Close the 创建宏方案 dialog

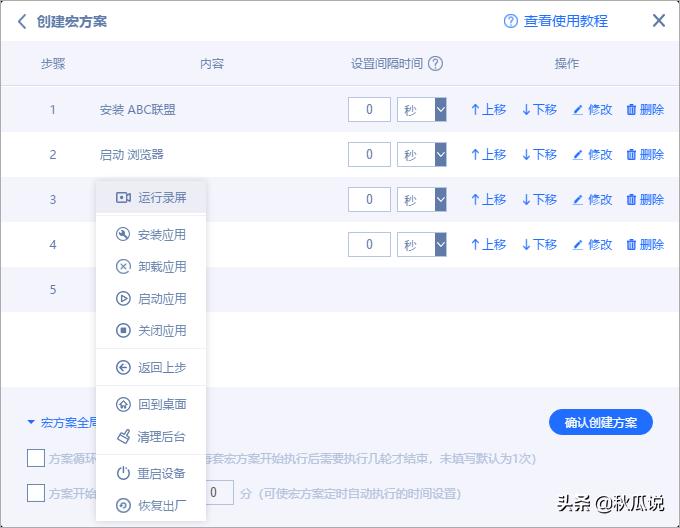(659, 20)
